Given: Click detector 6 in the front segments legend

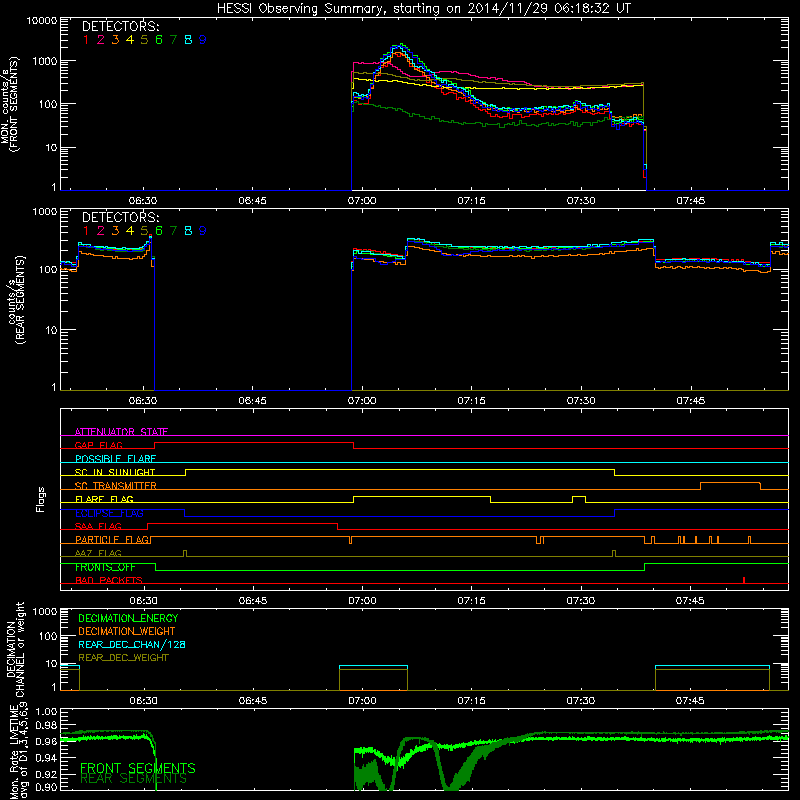Looking at the screenshot, I should [159, 40].
